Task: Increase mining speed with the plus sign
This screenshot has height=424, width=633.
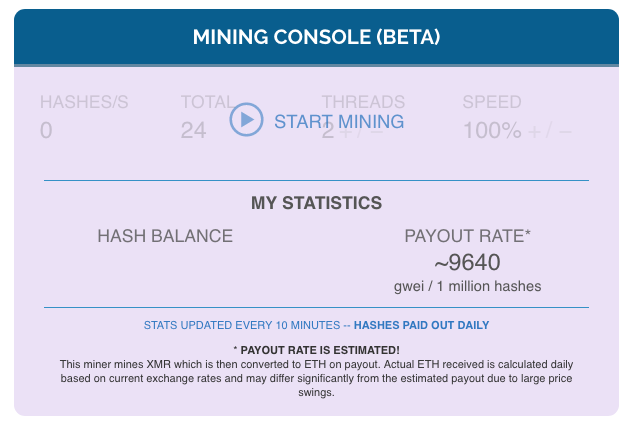Action: 536,131
